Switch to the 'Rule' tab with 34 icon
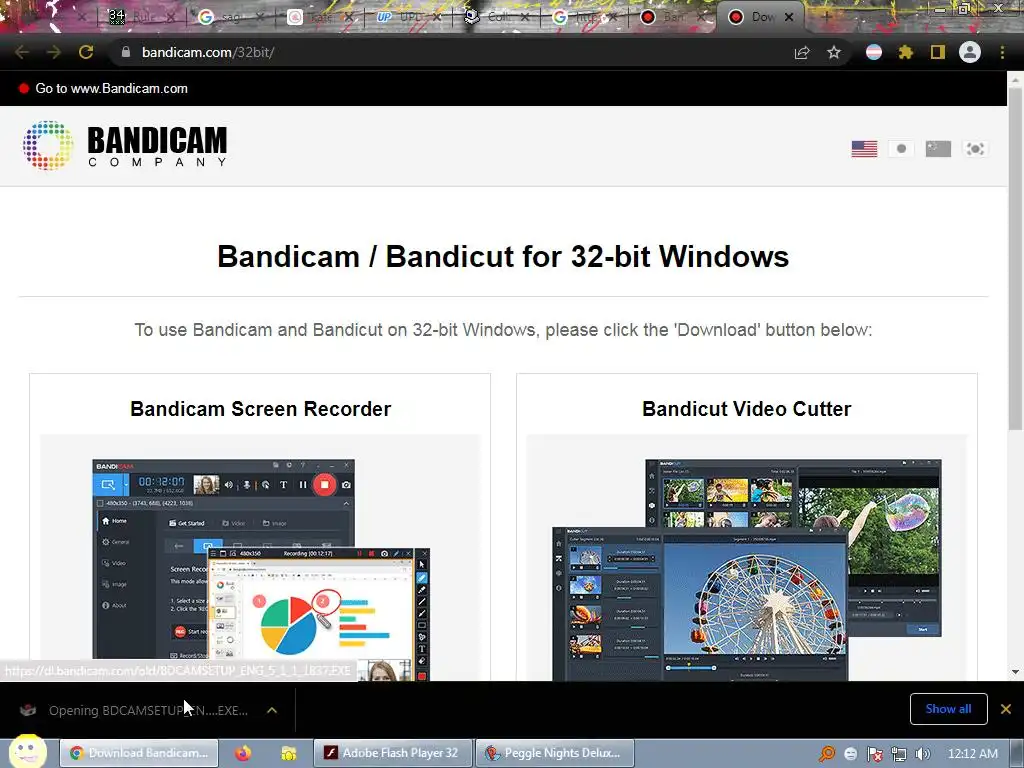 click(x=142, y=17)
